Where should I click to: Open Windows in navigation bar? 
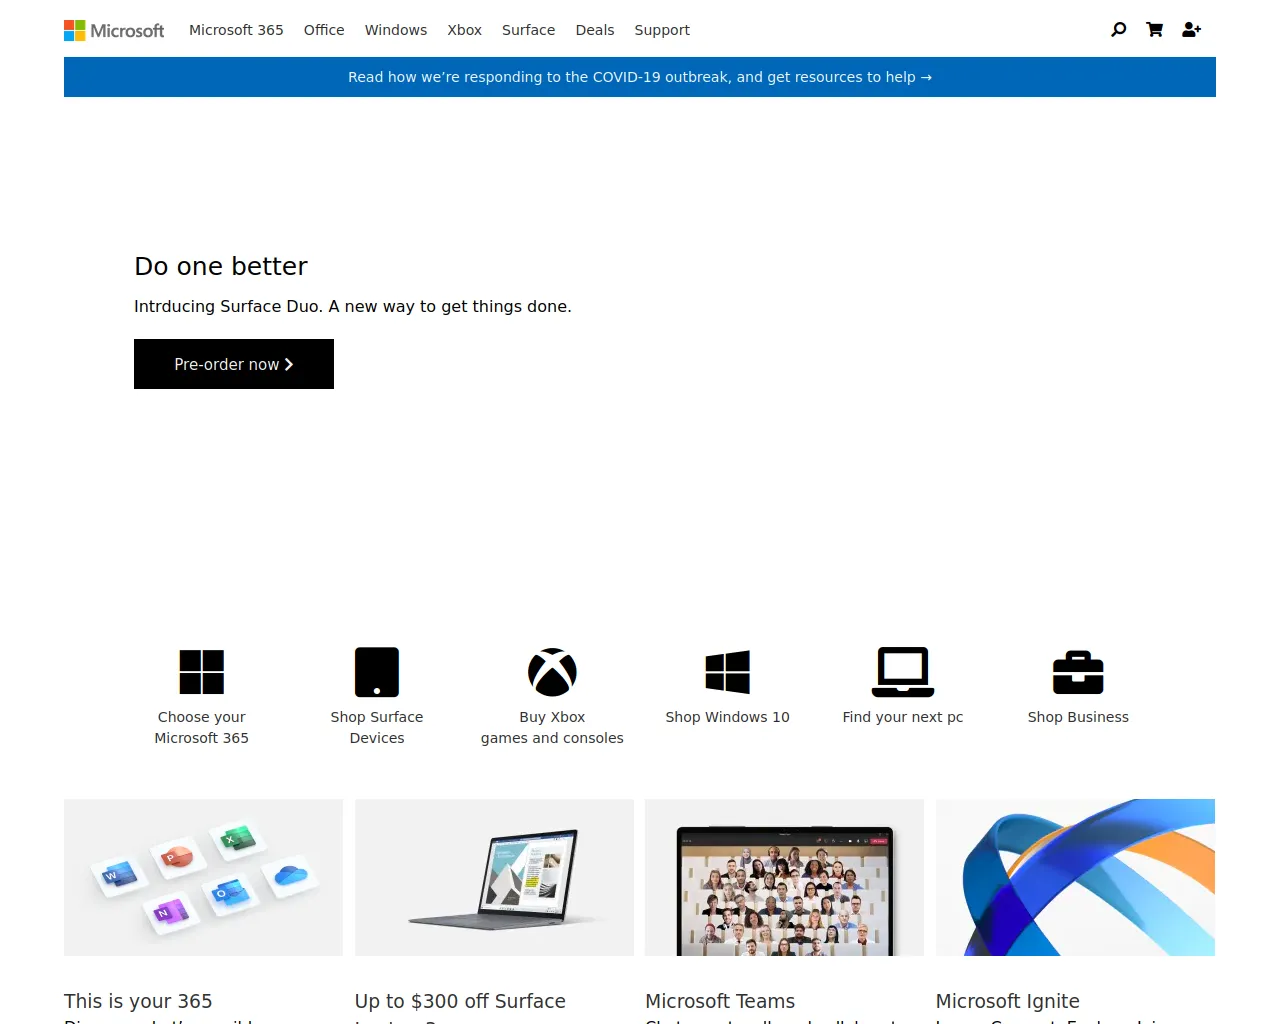(396, 30)
